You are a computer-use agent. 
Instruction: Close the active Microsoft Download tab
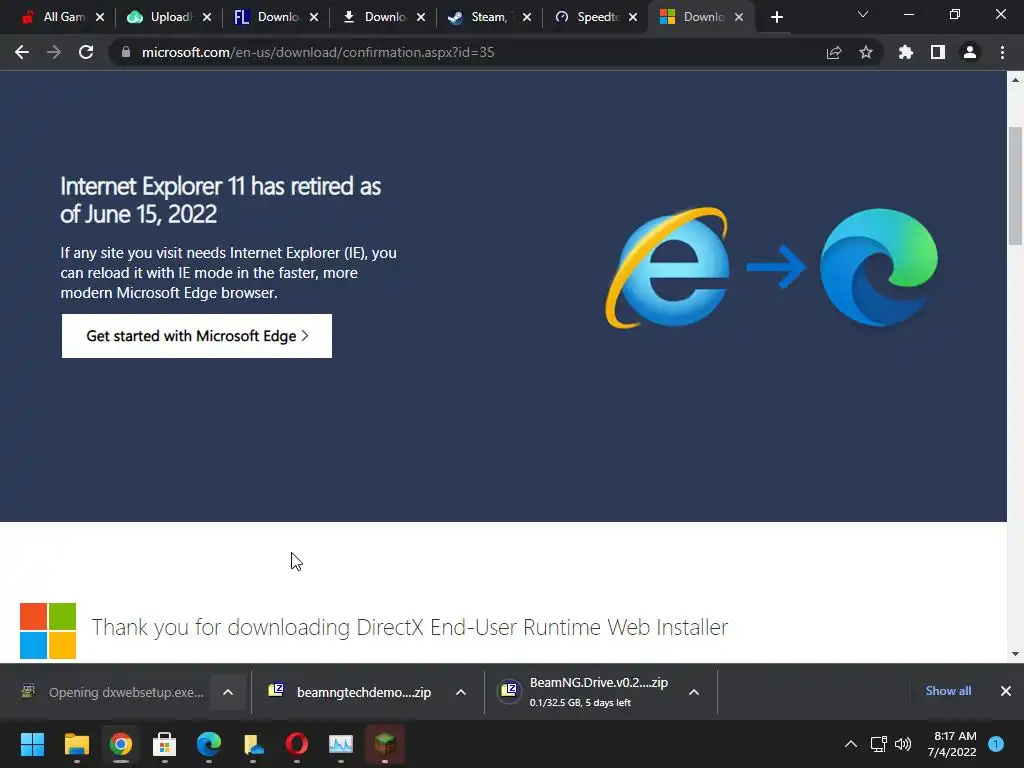739,17
